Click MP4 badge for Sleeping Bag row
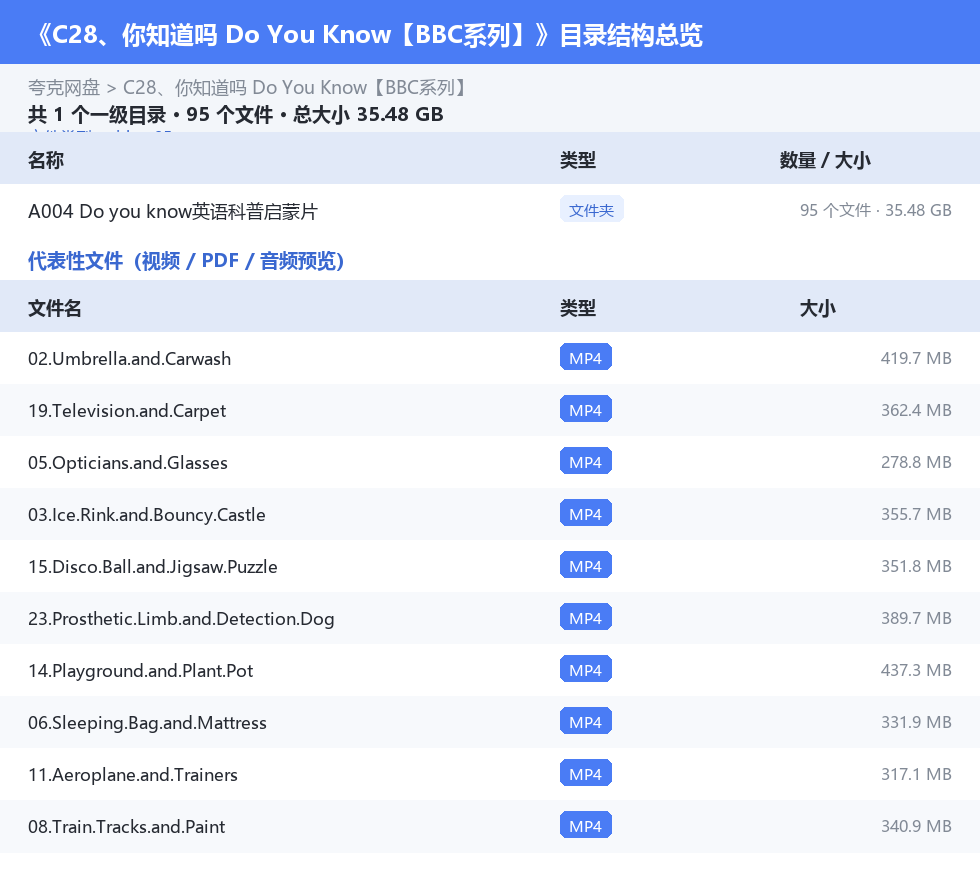Viewport: 980px width, 884px height. point(586,721)
